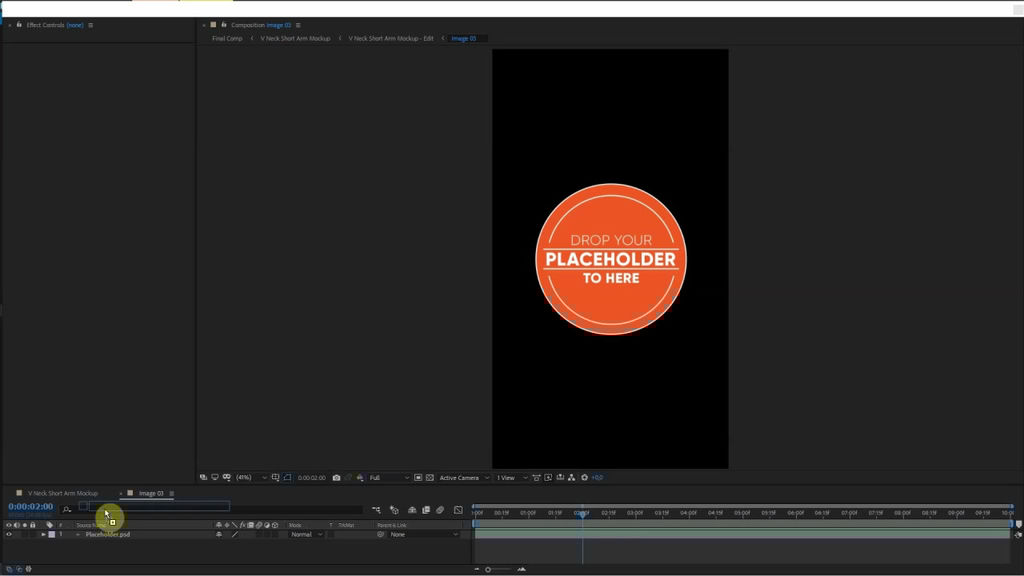This screenshot has width=1024, height=576.
Task: Navigate to Final Comp in breadcrumb
Action: pyautogui.click(x=227, y=39)
